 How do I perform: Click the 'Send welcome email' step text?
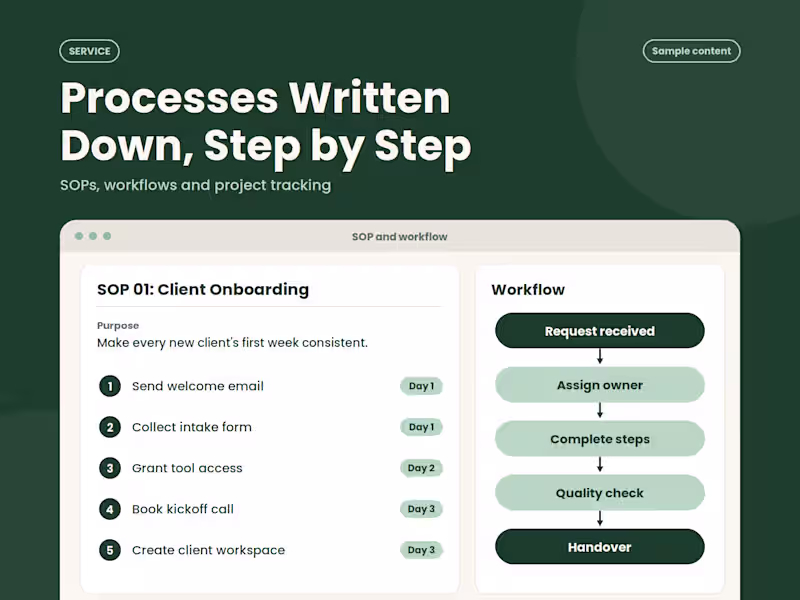[x=198, y=386]
